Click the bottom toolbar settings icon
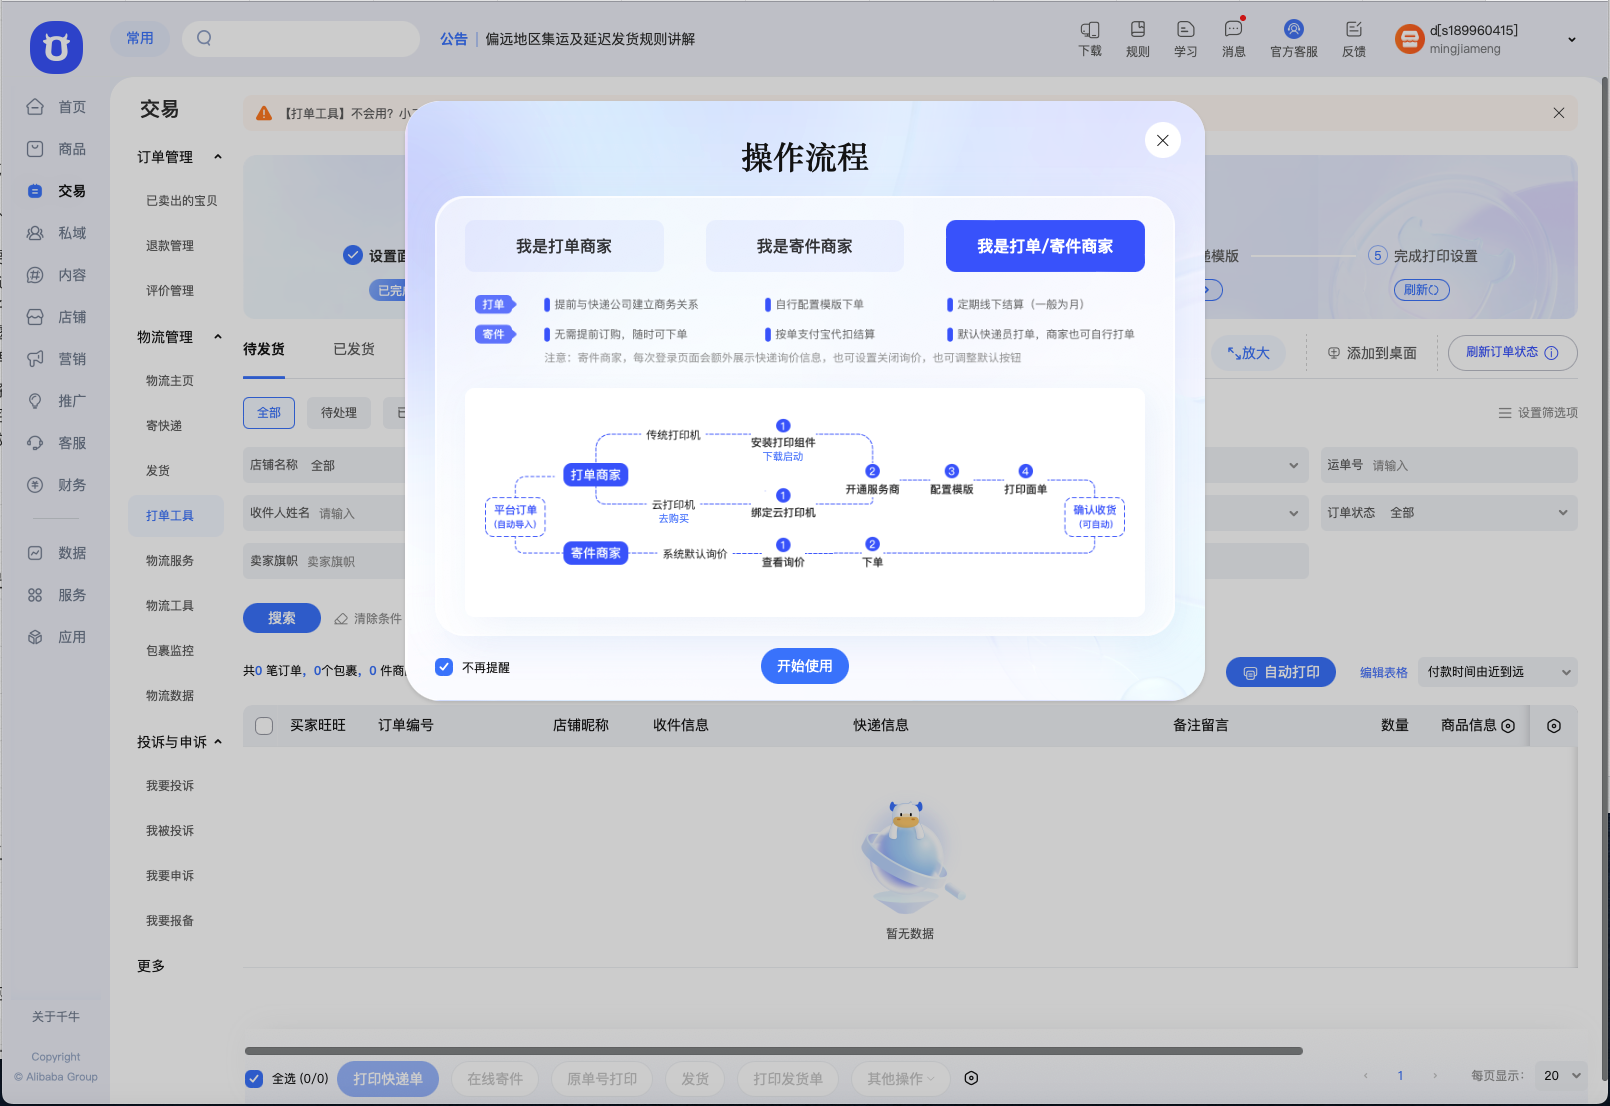Viewport: 1610px width, 1106px height. pyautogui.click(x=971, y=1078)
